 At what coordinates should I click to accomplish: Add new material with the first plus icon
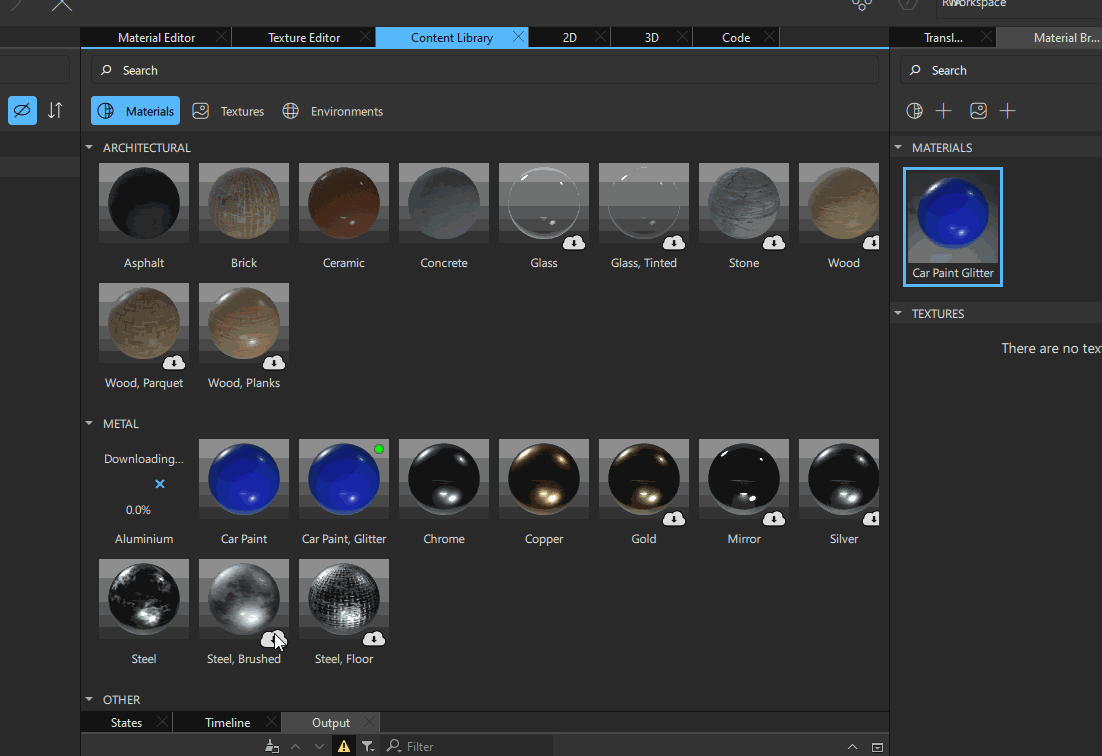943,111
